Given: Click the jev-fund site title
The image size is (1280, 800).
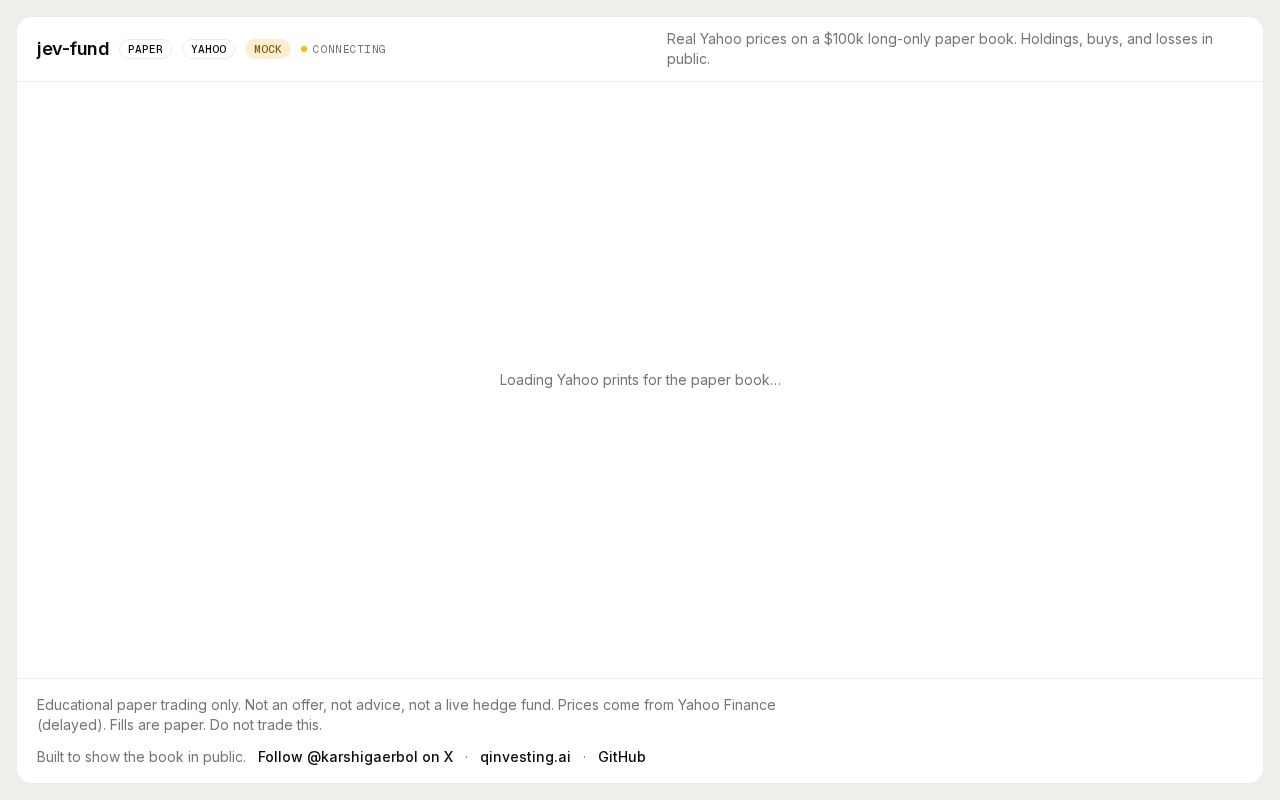Looking at the screenshot, I should pos(73,49).
